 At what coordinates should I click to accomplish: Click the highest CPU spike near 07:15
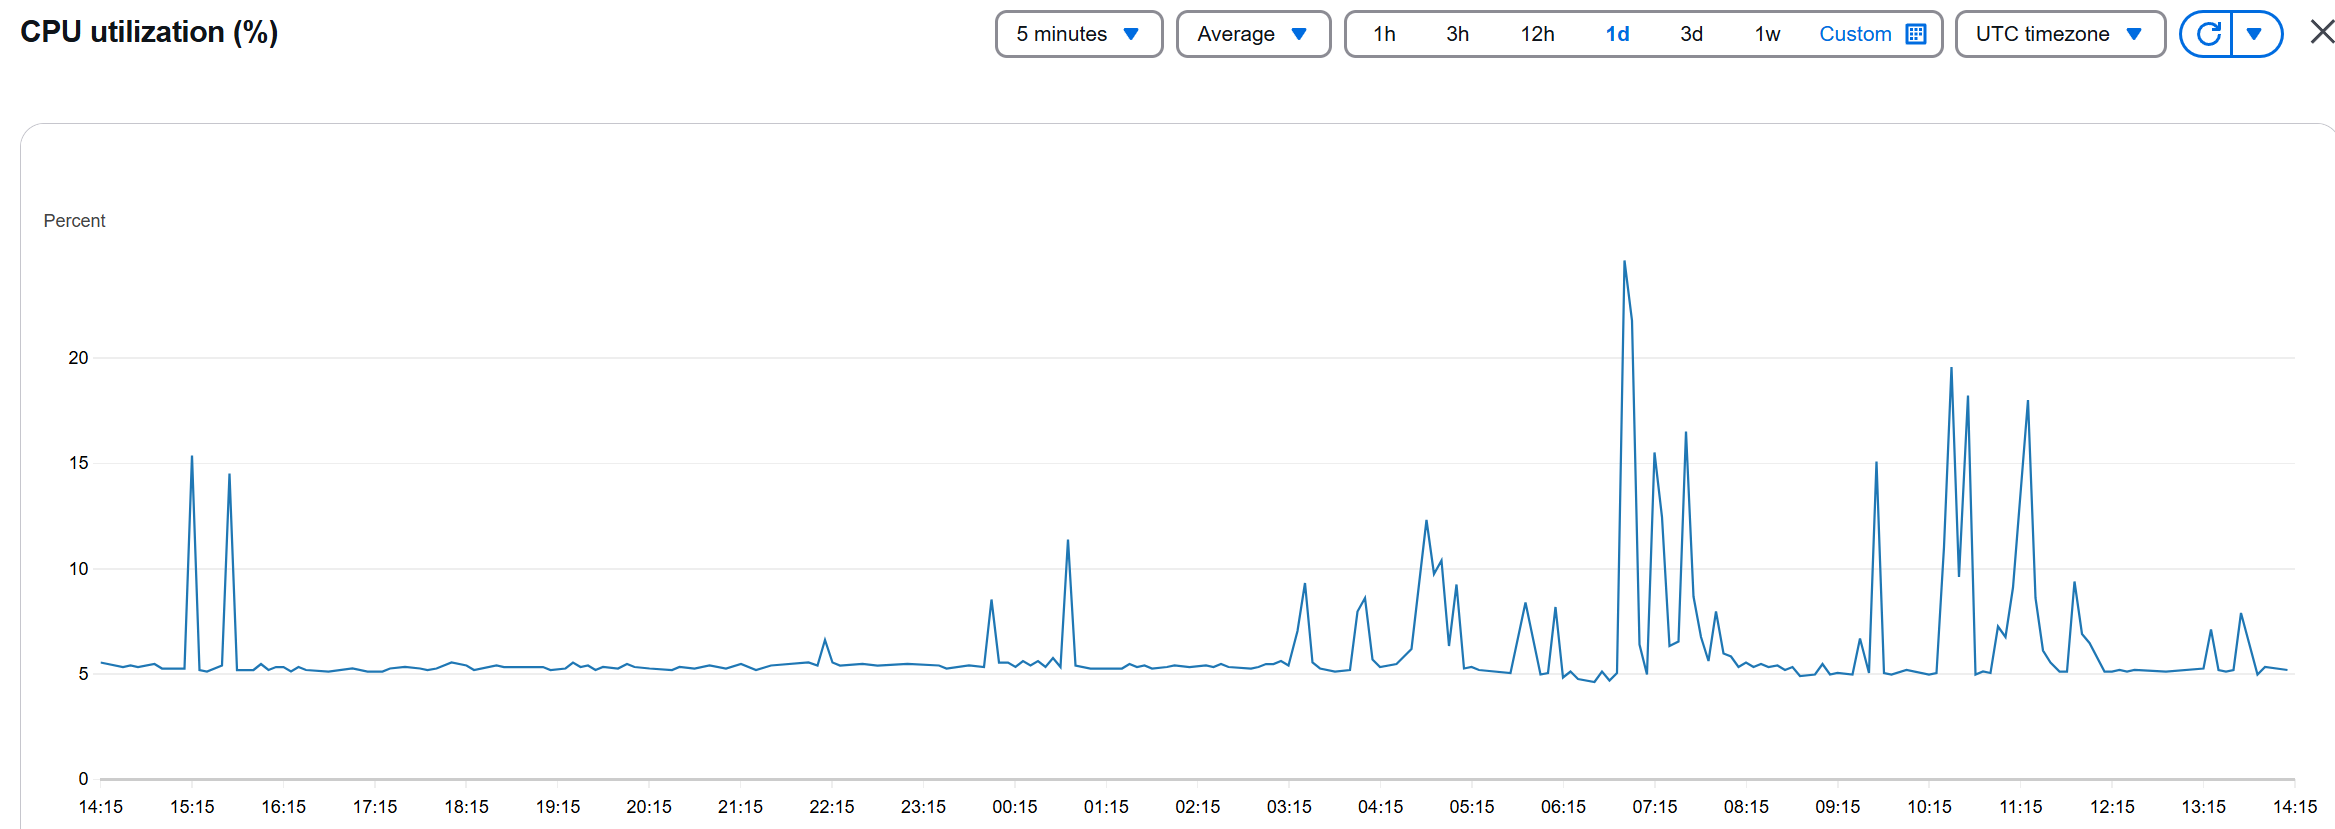[1624, 262]
